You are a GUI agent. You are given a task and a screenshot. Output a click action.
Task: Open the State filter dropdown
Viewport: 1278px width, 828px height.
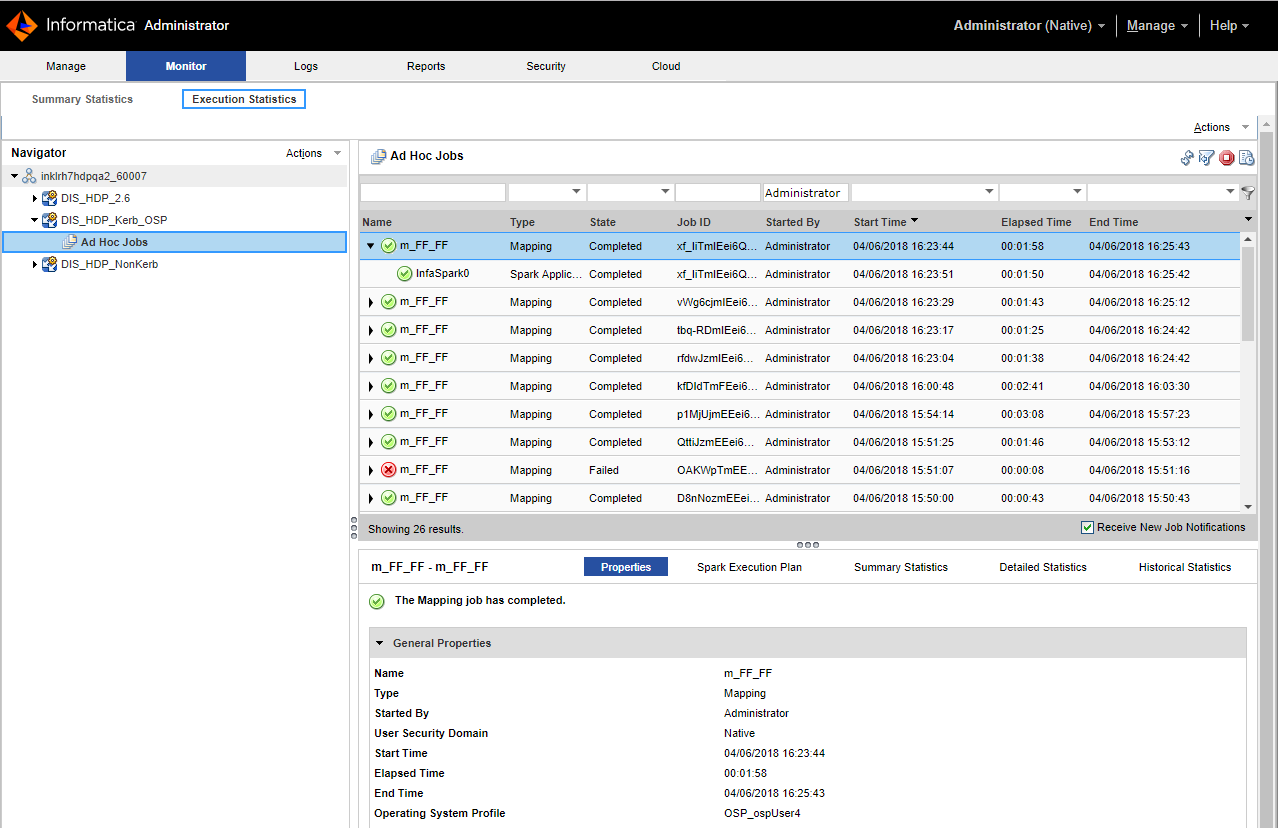[664, 192]
